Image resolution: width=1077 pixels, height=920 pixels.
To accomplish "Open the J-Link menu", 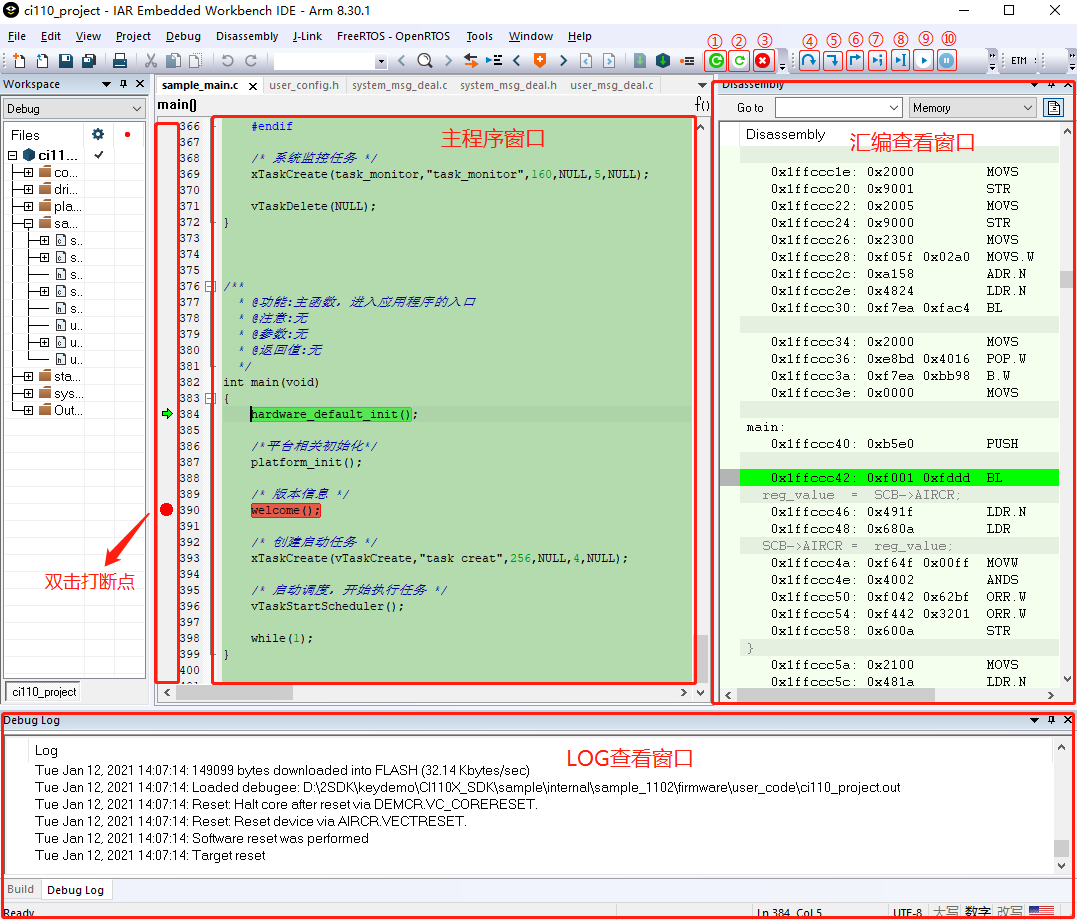I will pyautogui.click(x=307, y=36).
